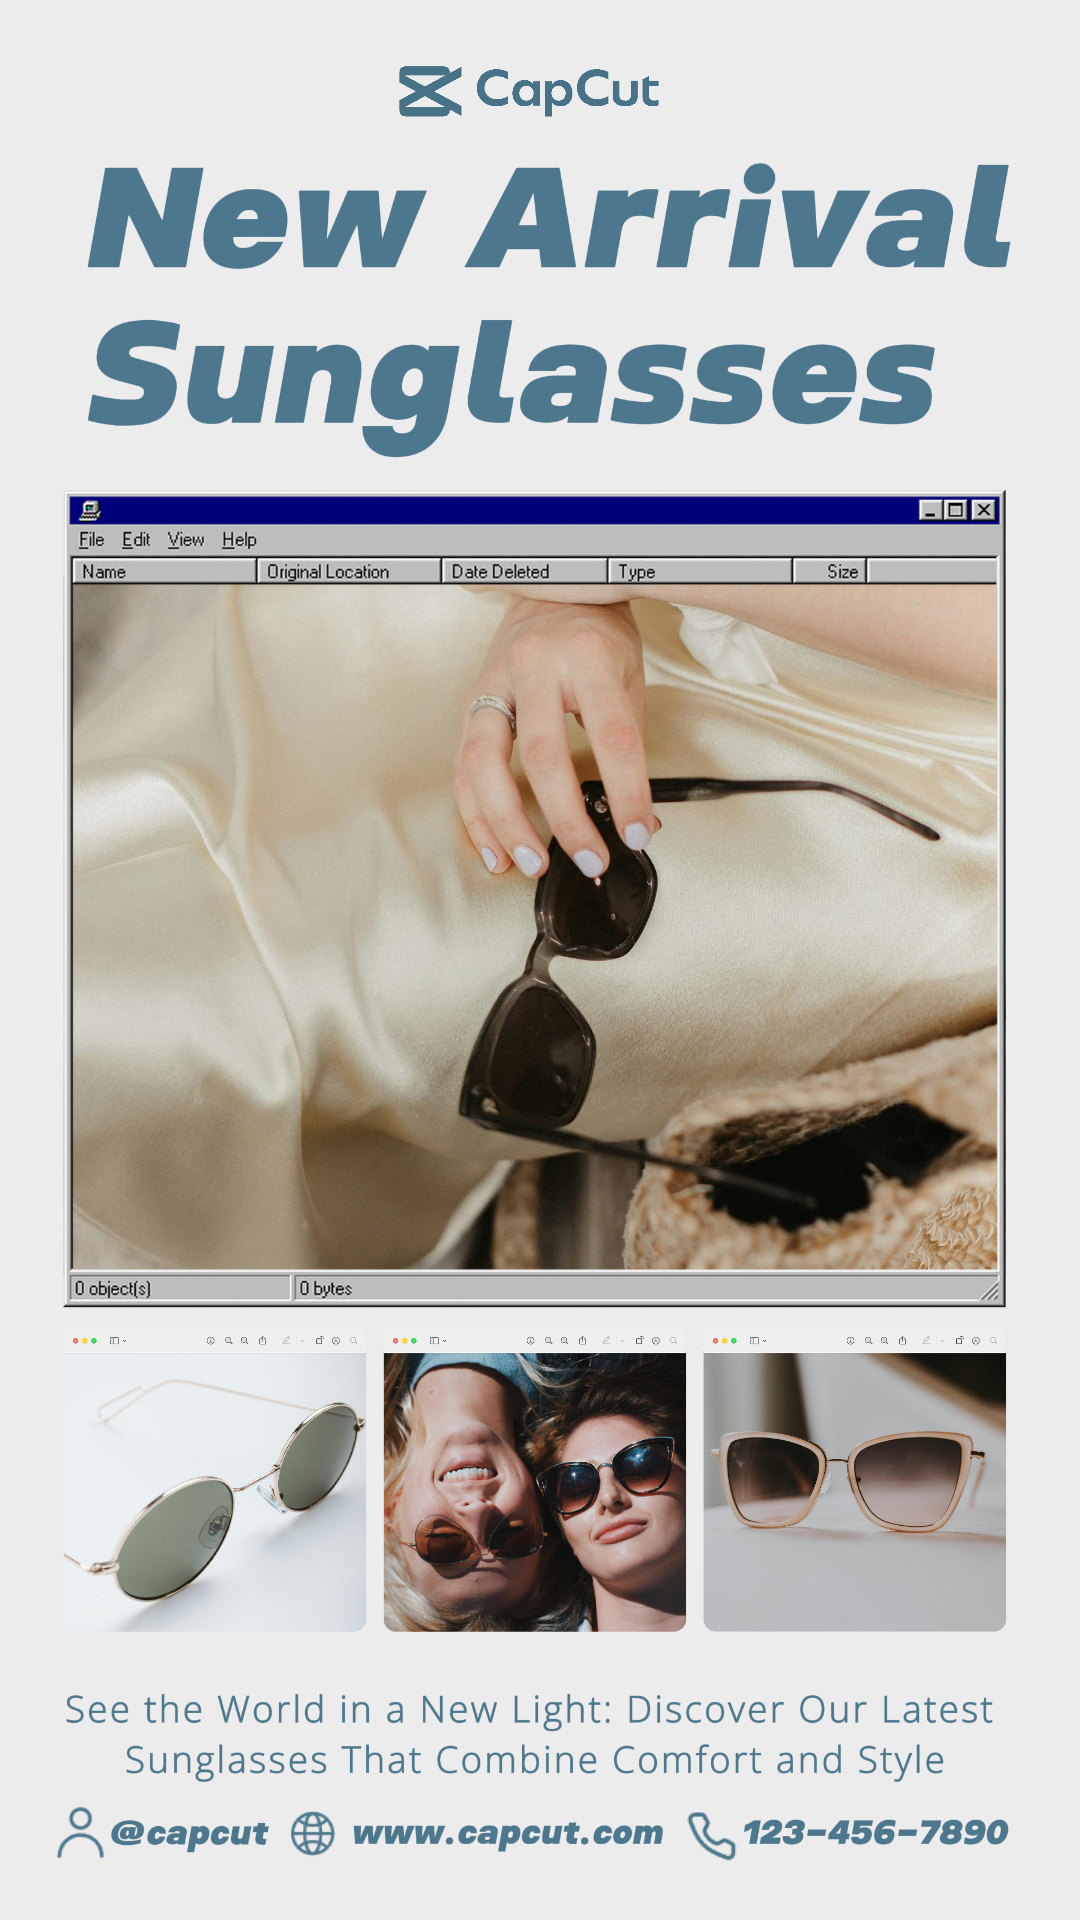Click the '0 bytes' status bar entry
Image resolution: width=1080 pixels, height=1920 pixels.
pos(326,1288)
